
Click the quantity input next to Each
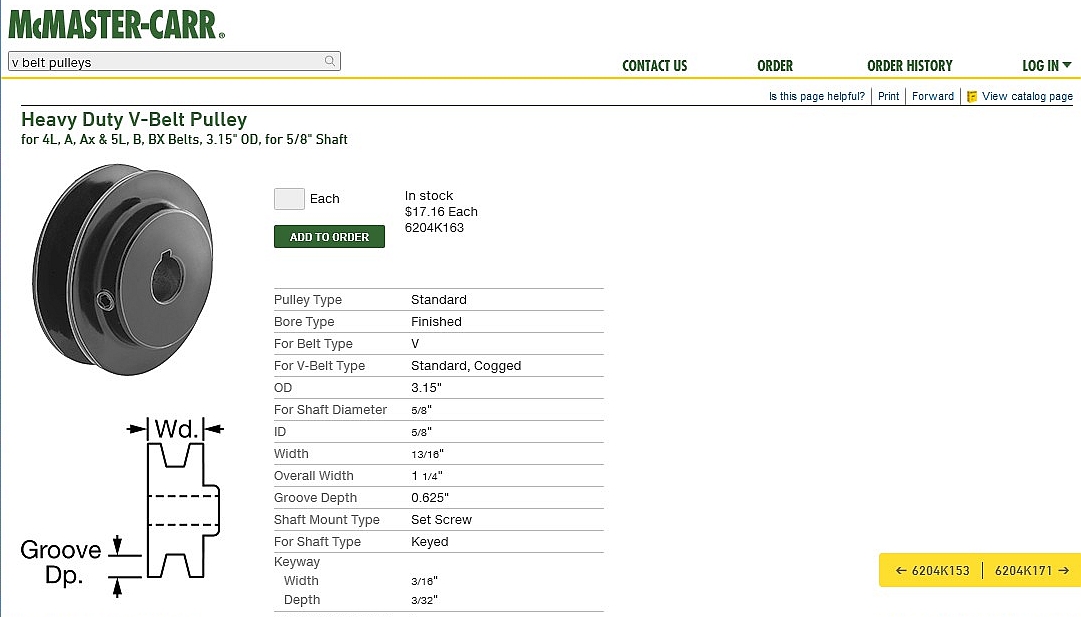click(x=289, y=199)
